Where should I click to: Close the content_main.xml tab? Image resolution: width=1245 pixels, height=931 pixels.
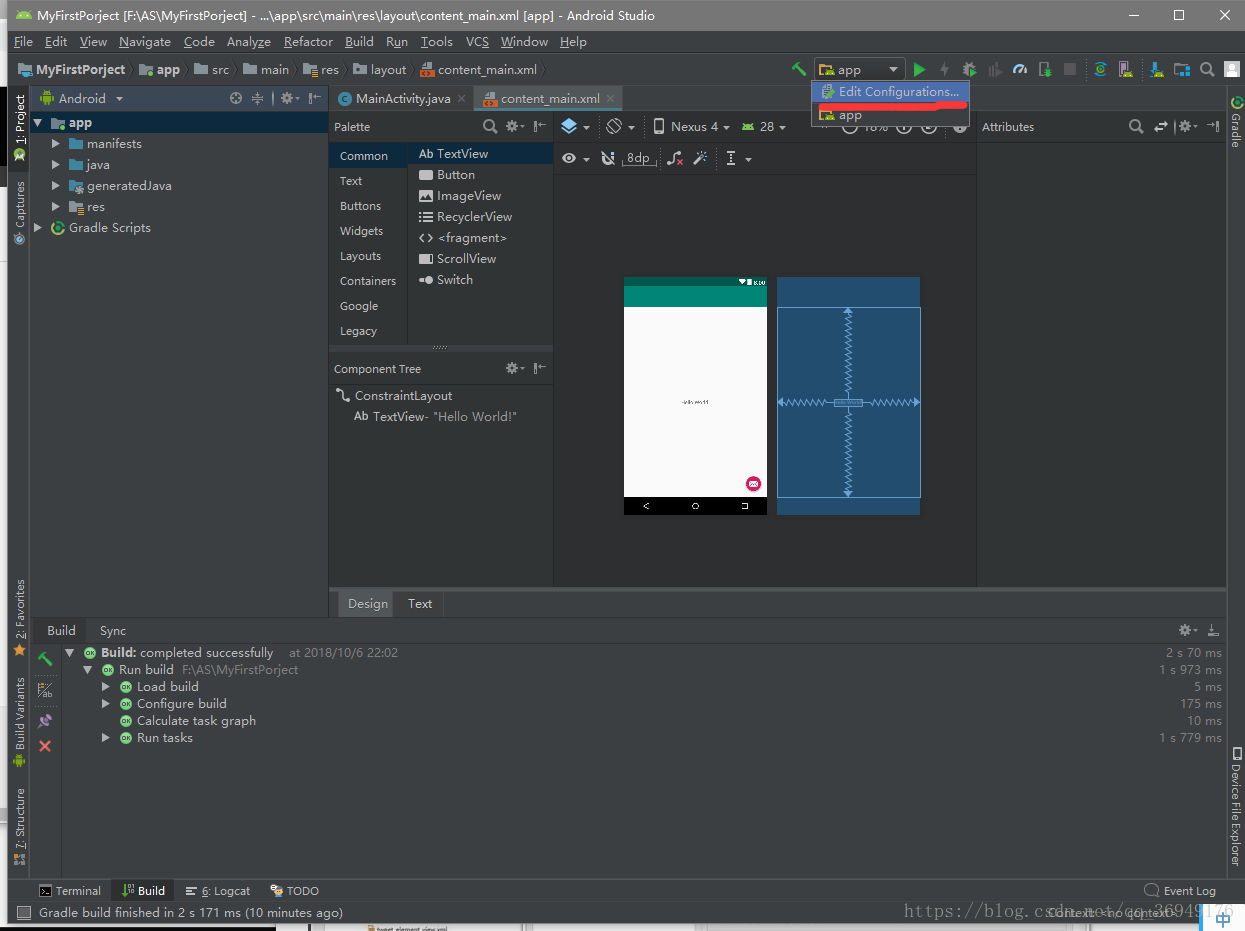click(x=611, y=99)
